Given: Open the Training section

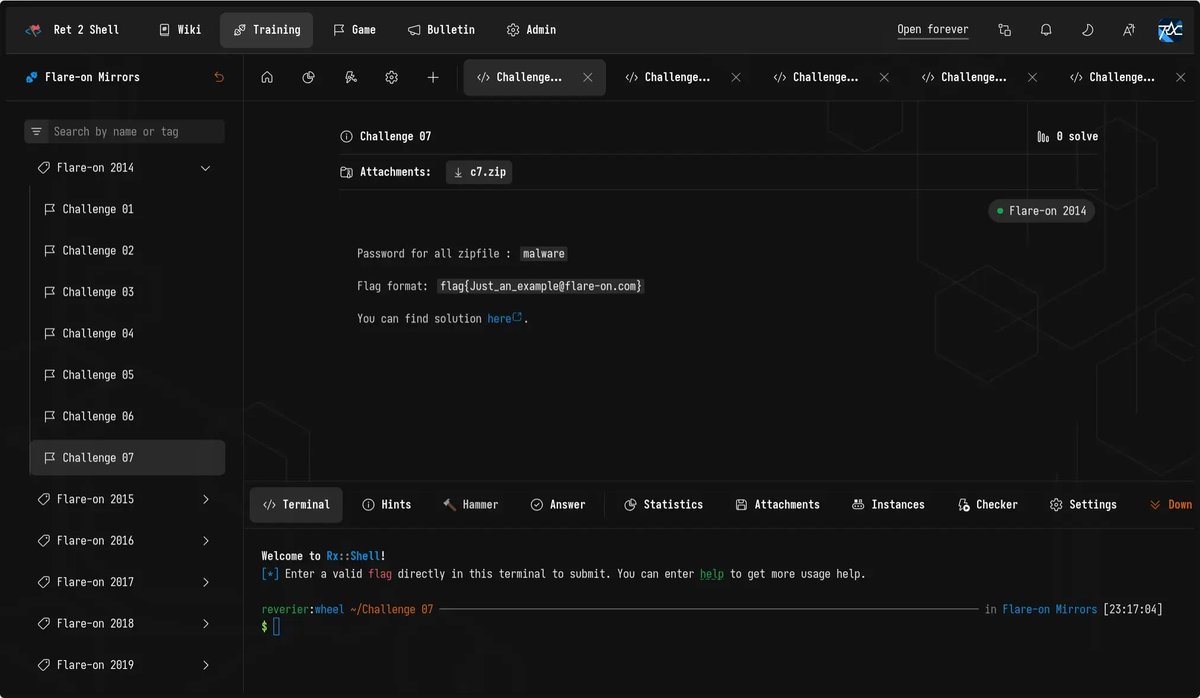Looking at the screenshot, I should pyautogui.click(x=266, y=30).
